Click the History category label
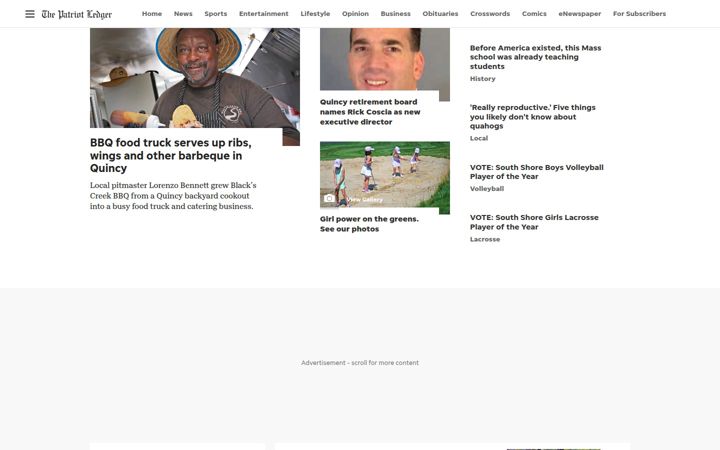Screen dimensions: 720x450 pos(483,79)
